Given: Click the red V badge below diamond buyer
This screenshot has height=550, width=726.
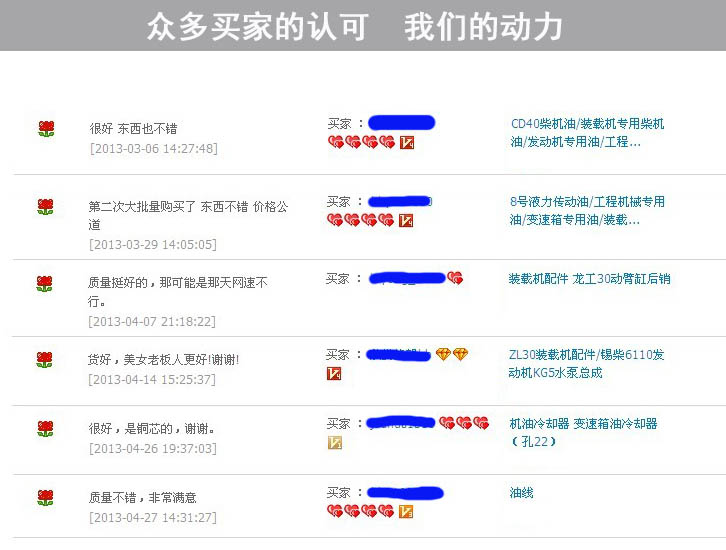Looking at the screenshot, I should pyautogui.click(x=334, y=373).
